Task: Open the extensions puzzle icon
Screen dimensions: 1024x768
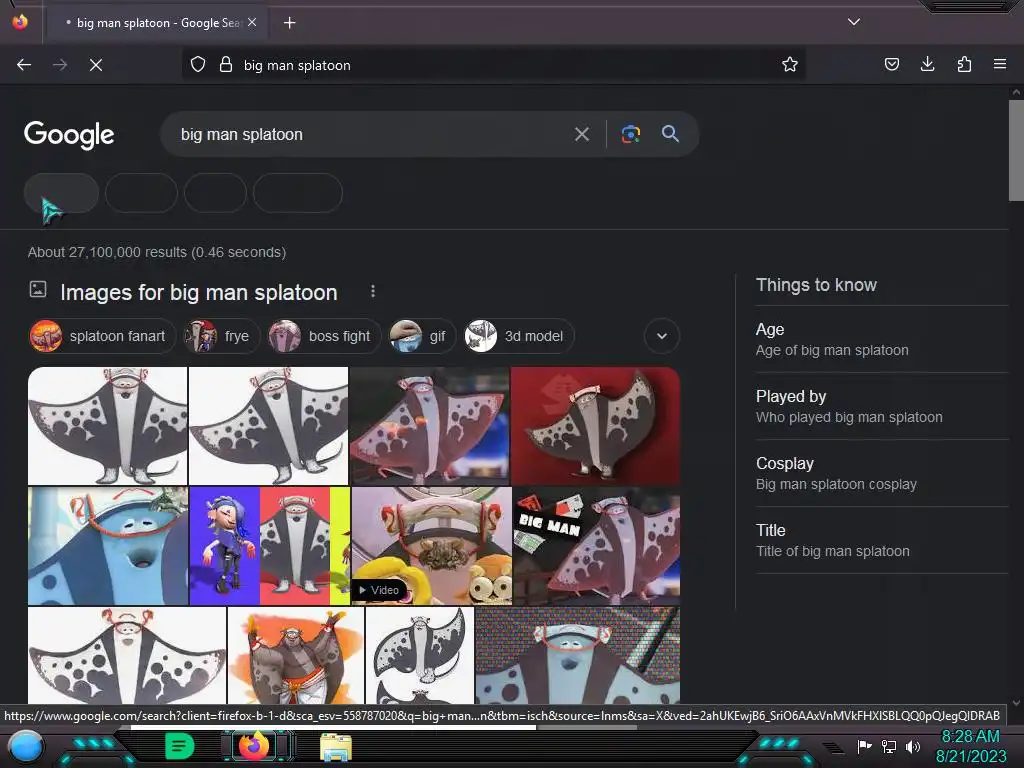Action: click(964, 64)
